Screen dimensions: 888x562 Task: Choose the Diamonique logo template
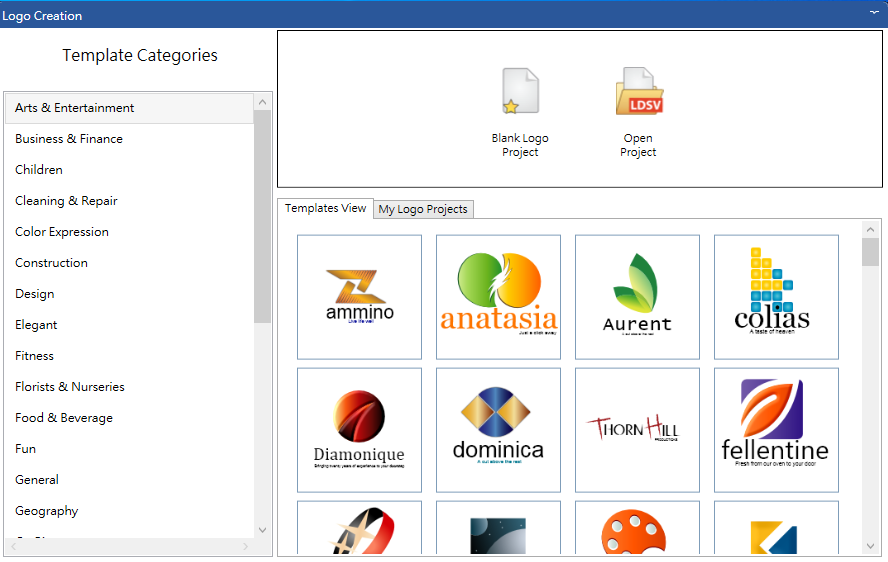tap(360, 430)
